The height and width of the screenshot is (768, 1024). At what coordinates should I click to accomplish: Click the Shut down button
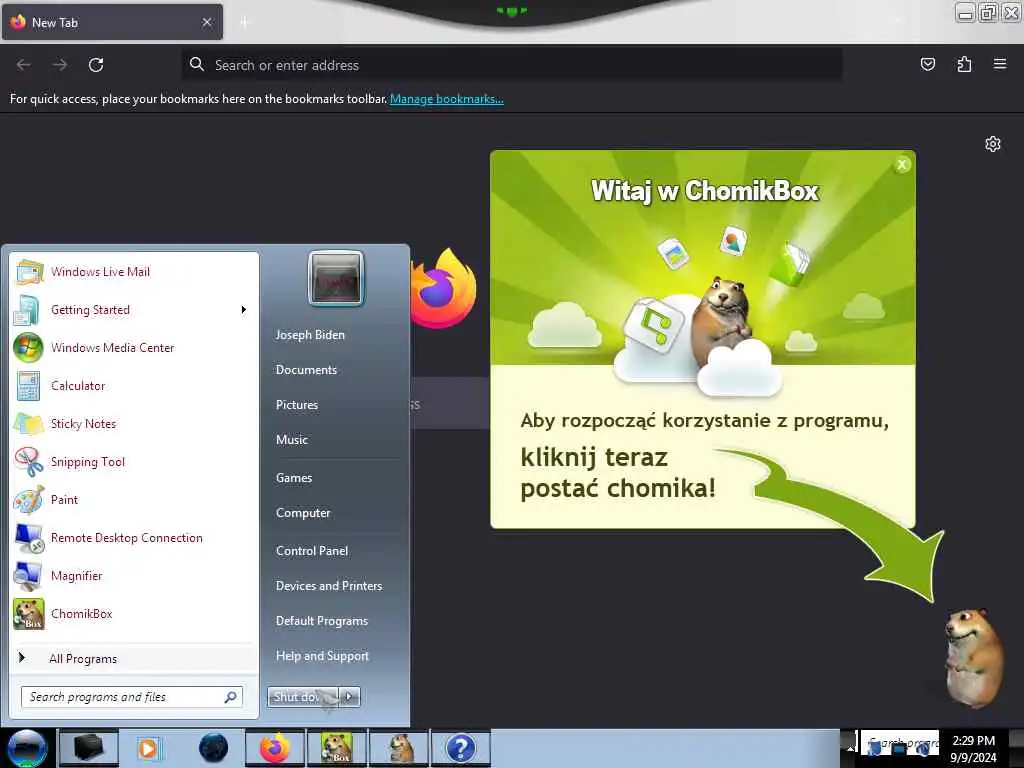pyautogui.click(x=303, y=697)
